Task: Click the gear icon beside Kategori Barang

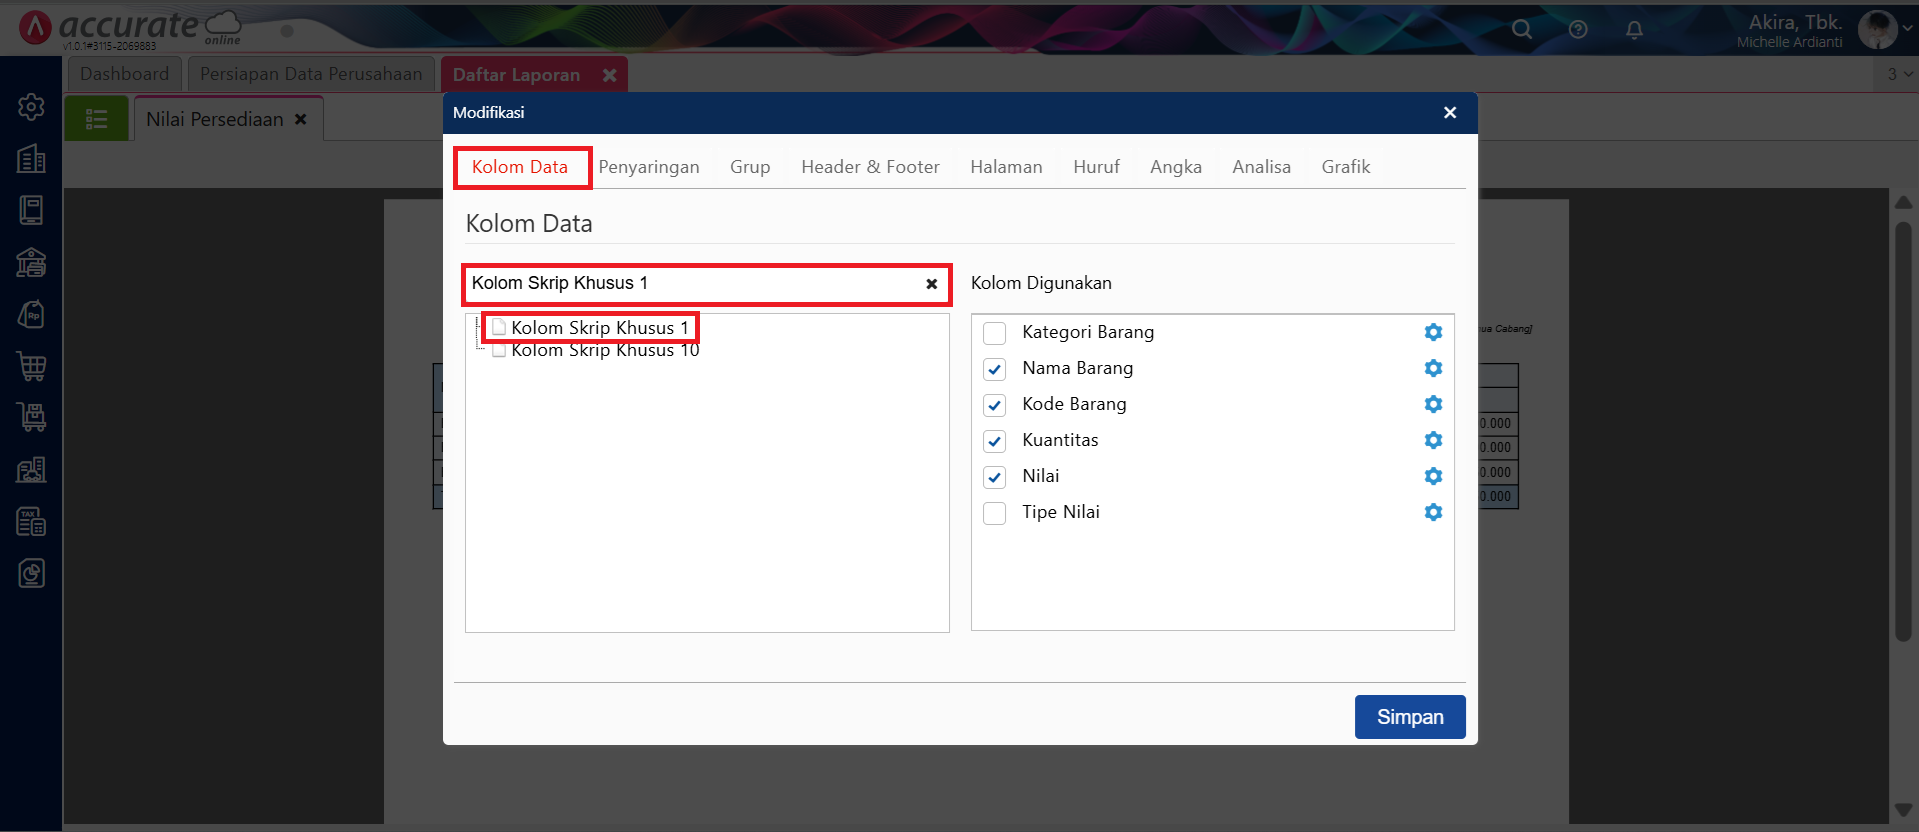Action: coord(1433,332)
